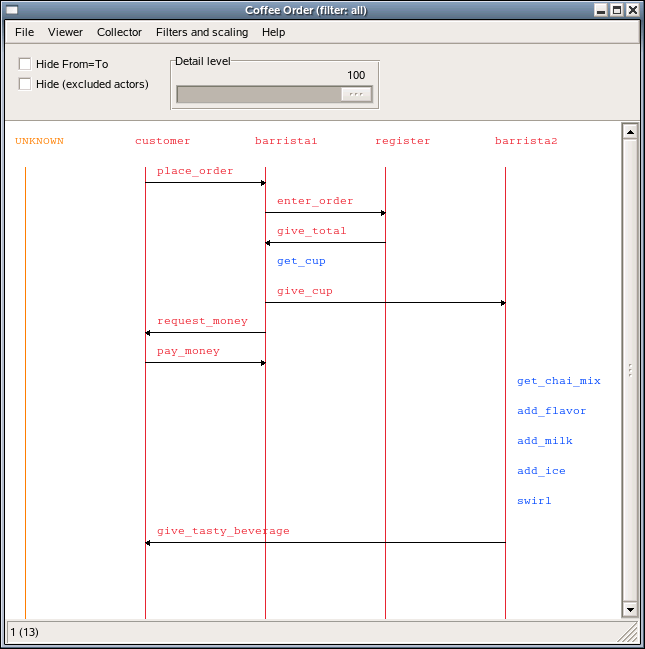Click the barrista1 actor header

click(286, 141)
